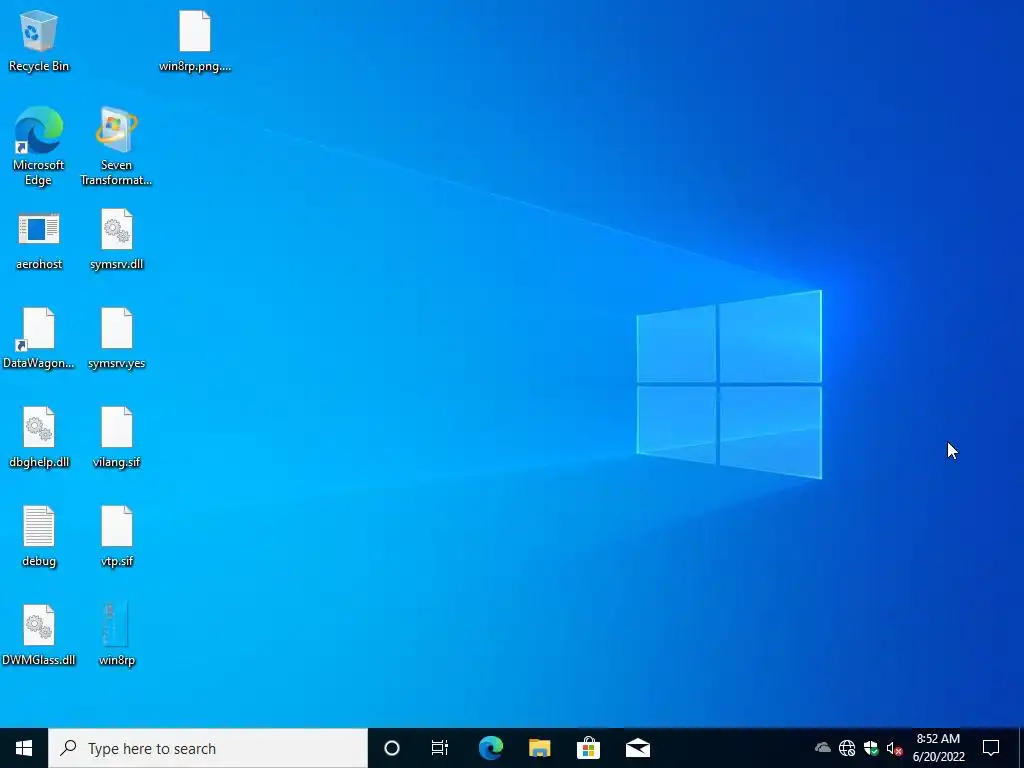The image size is (1024, 768).
Task: Open Task View on the taskbar
Action: pyautogui.click(x=440, y=748)
